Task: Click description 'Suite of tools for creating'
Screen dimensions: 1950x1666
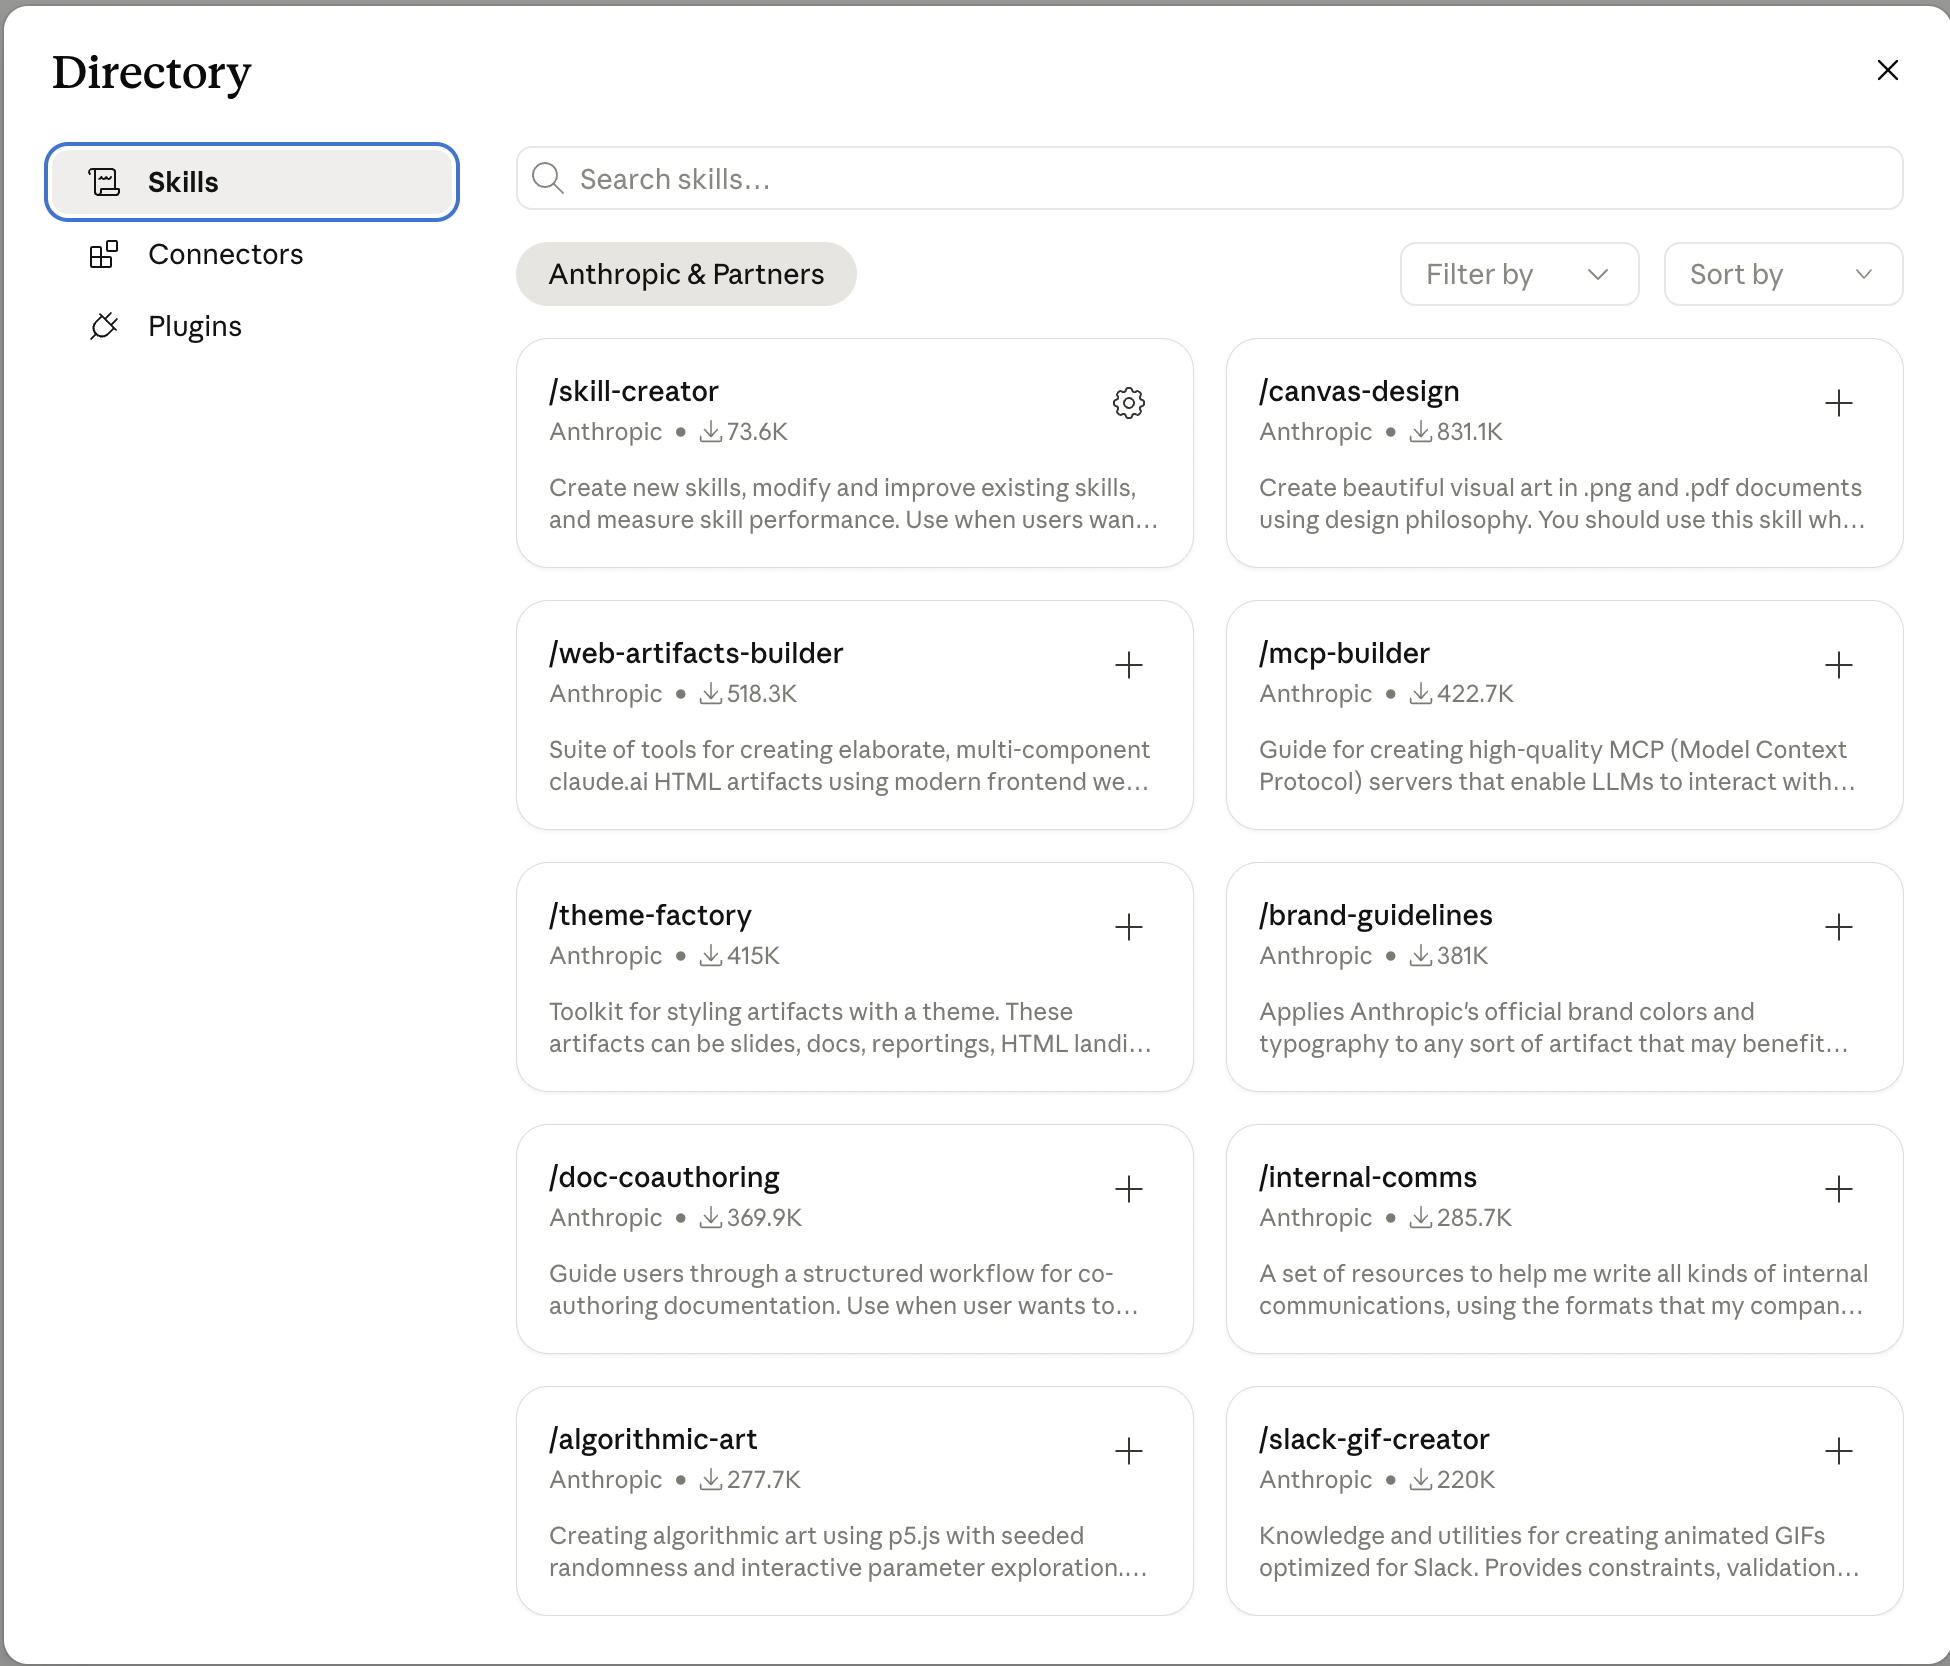Action: click(x=849, y=765)
